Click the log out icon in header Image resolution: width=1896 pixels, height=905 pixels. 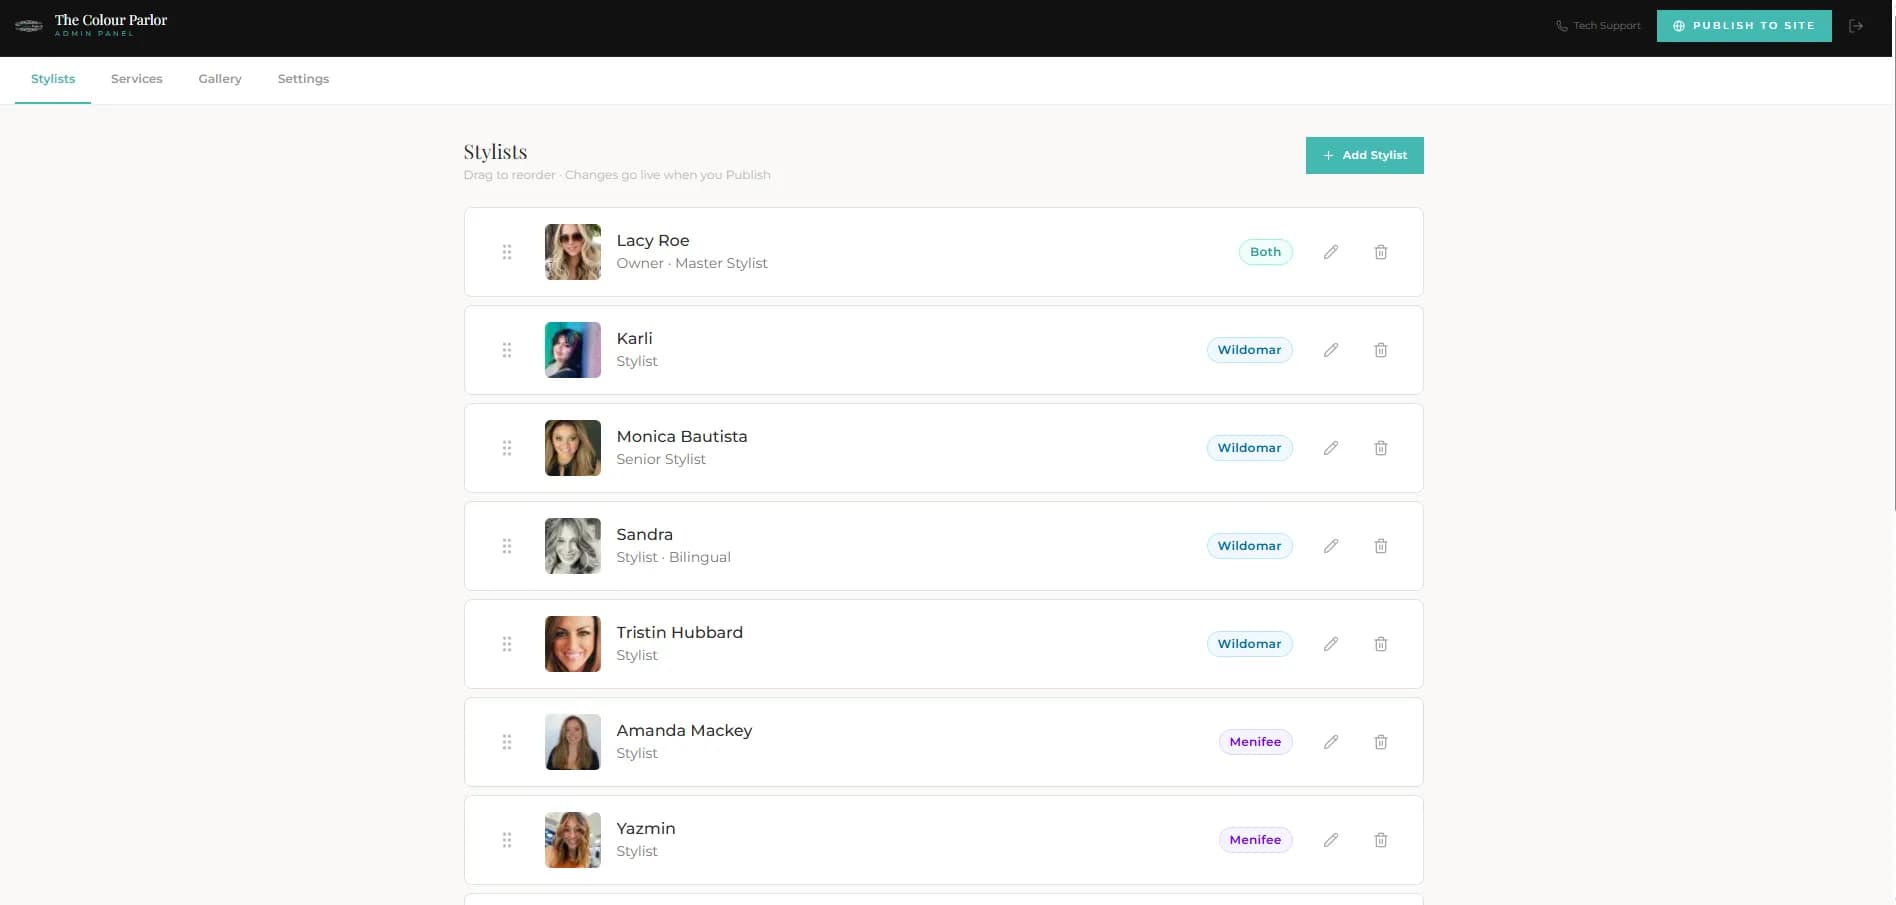(x=1856, y=26)
